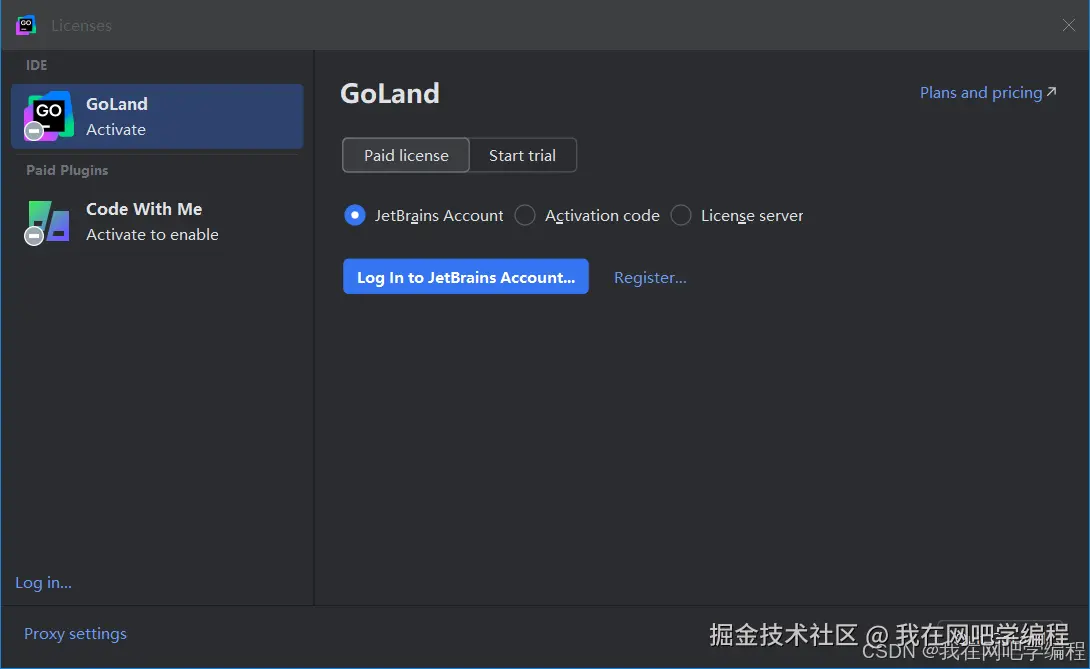Click the GoLand logo icon in sidebar

point(49,116)
